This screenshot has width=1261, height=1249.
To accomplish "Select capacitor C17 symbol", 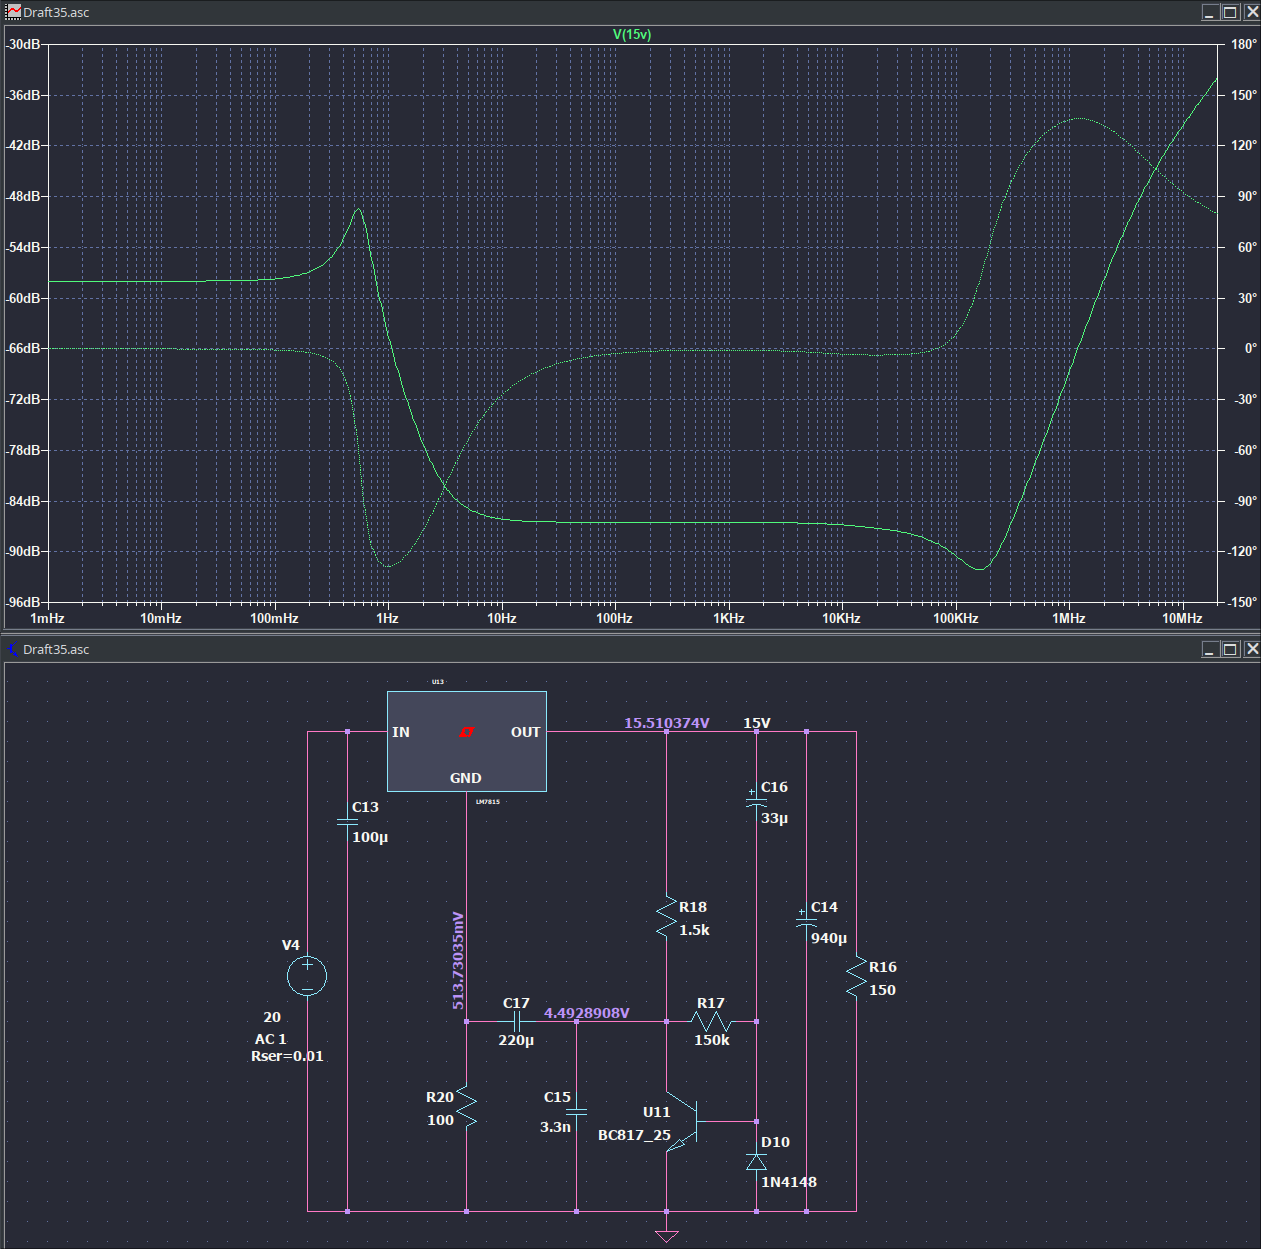I will click(x=517, y=1022).
